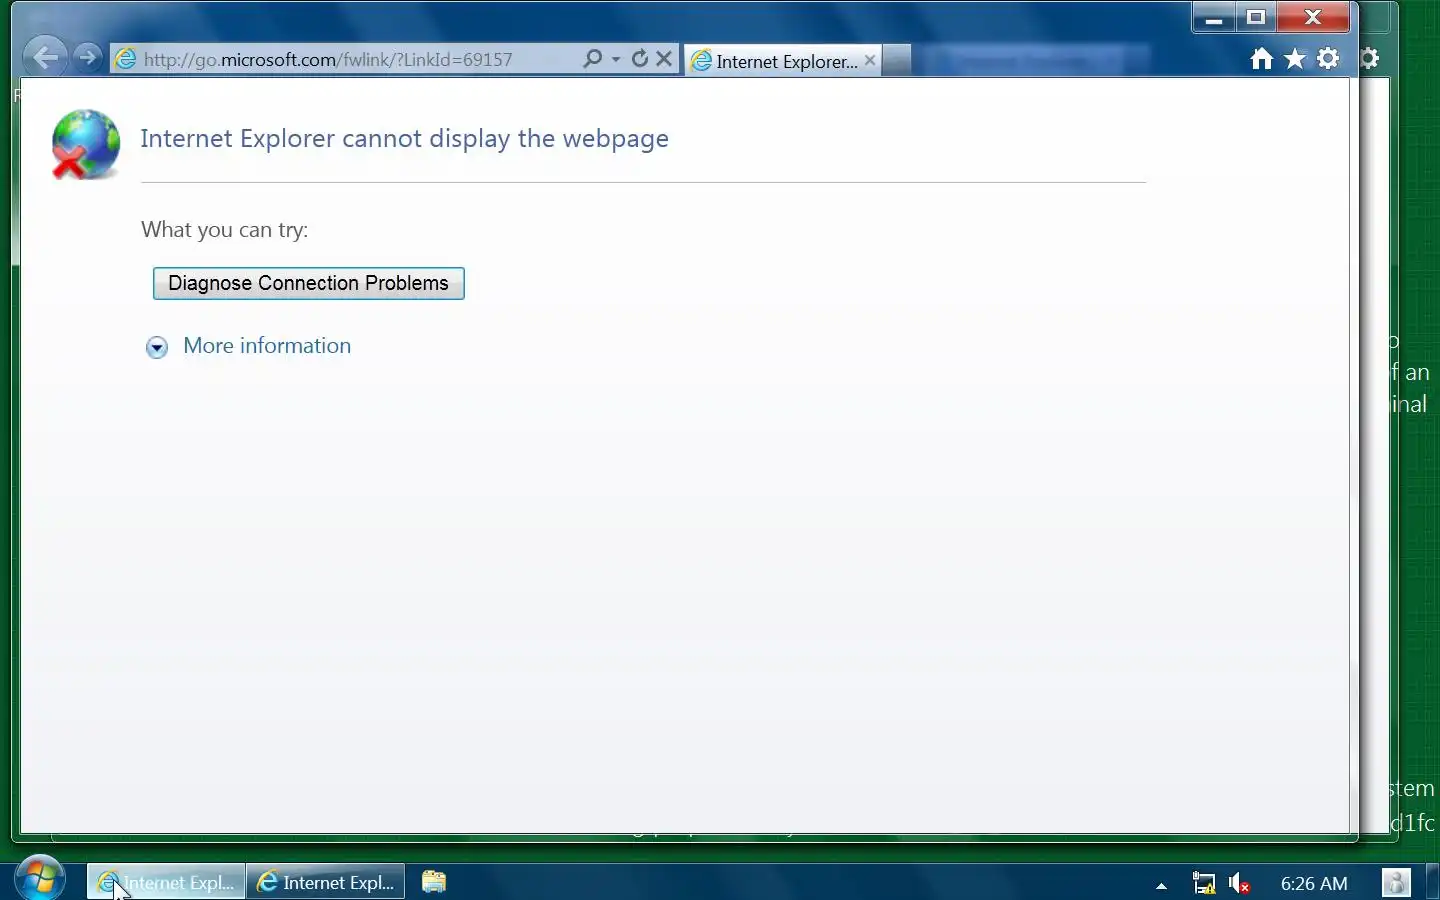Refresh the page with the reload icon
1440x900 pixels.
click(x=640, y=59)
